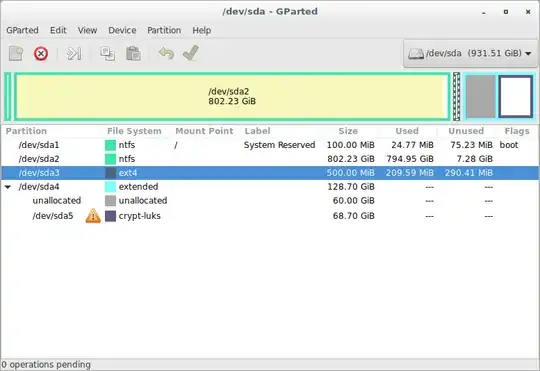Select the /dev/sda2 partition row
The height and width of the screenshot is (371, 540).
270,159
